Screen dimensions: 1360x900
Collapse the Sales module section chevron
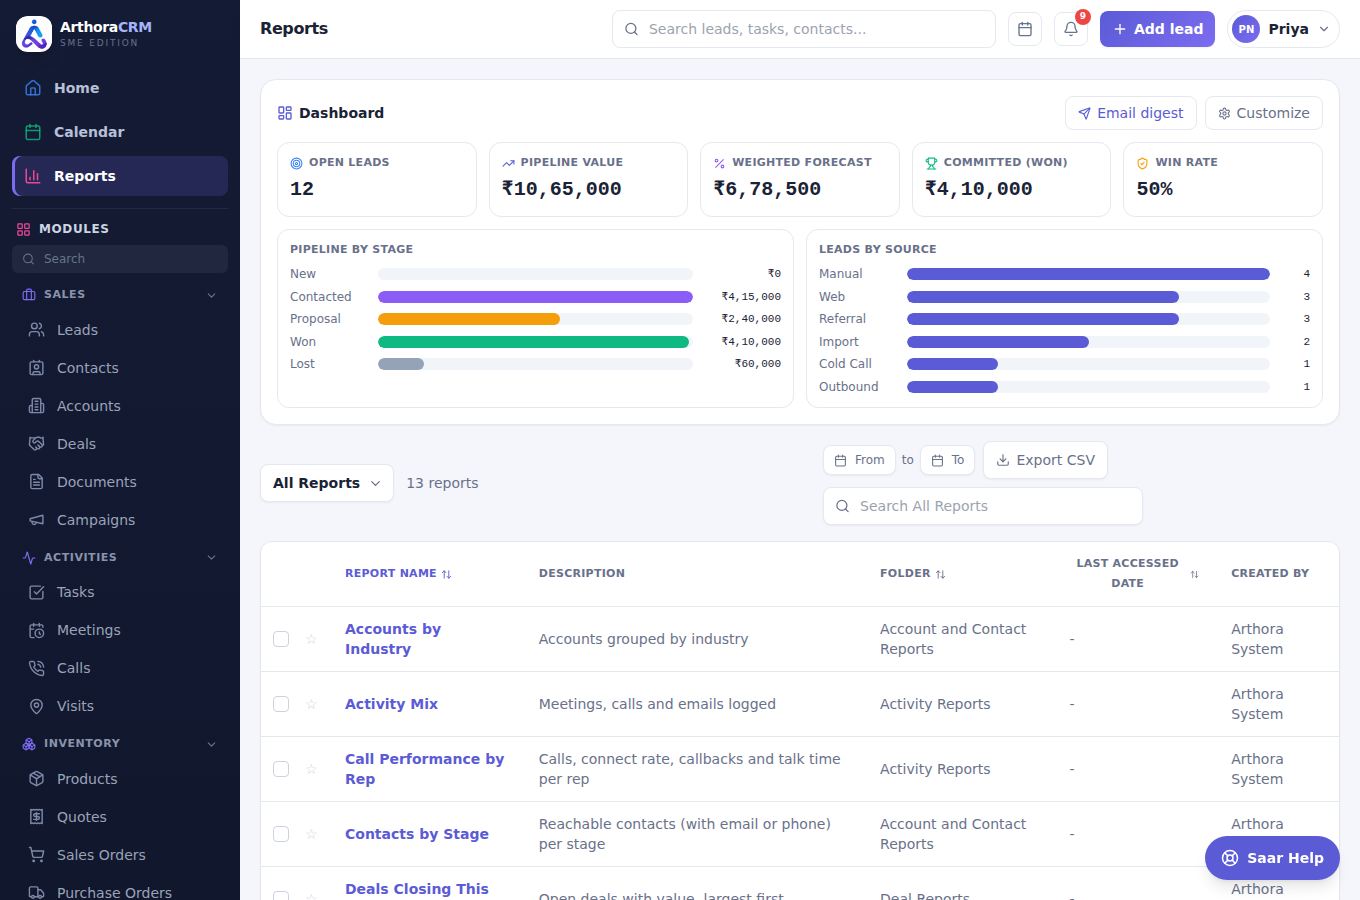pos(211,295)
